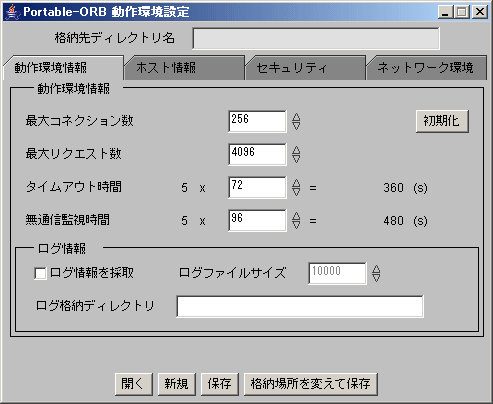Click the 初期化 button
The image size is (493, 404).
(x=442, y=121)
